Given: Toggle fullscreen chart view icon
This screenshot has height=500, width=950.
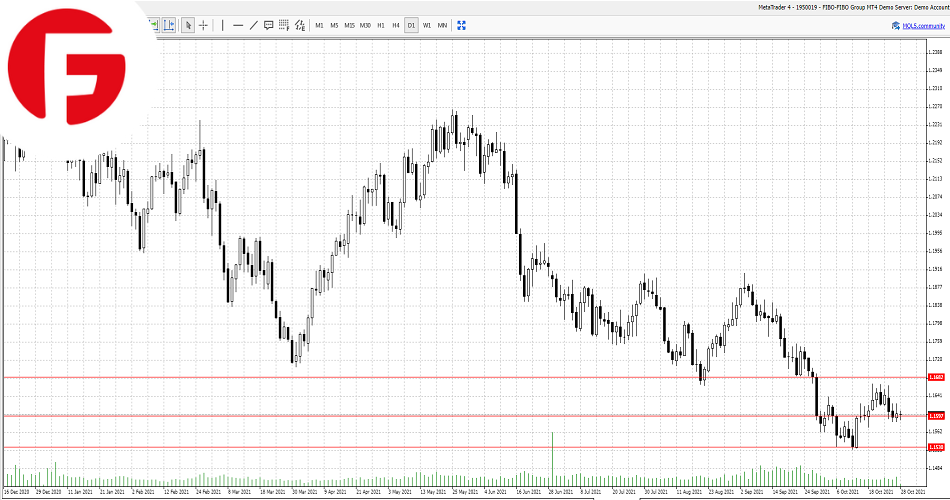Looking at the screenshot, I should click(461, 25).
